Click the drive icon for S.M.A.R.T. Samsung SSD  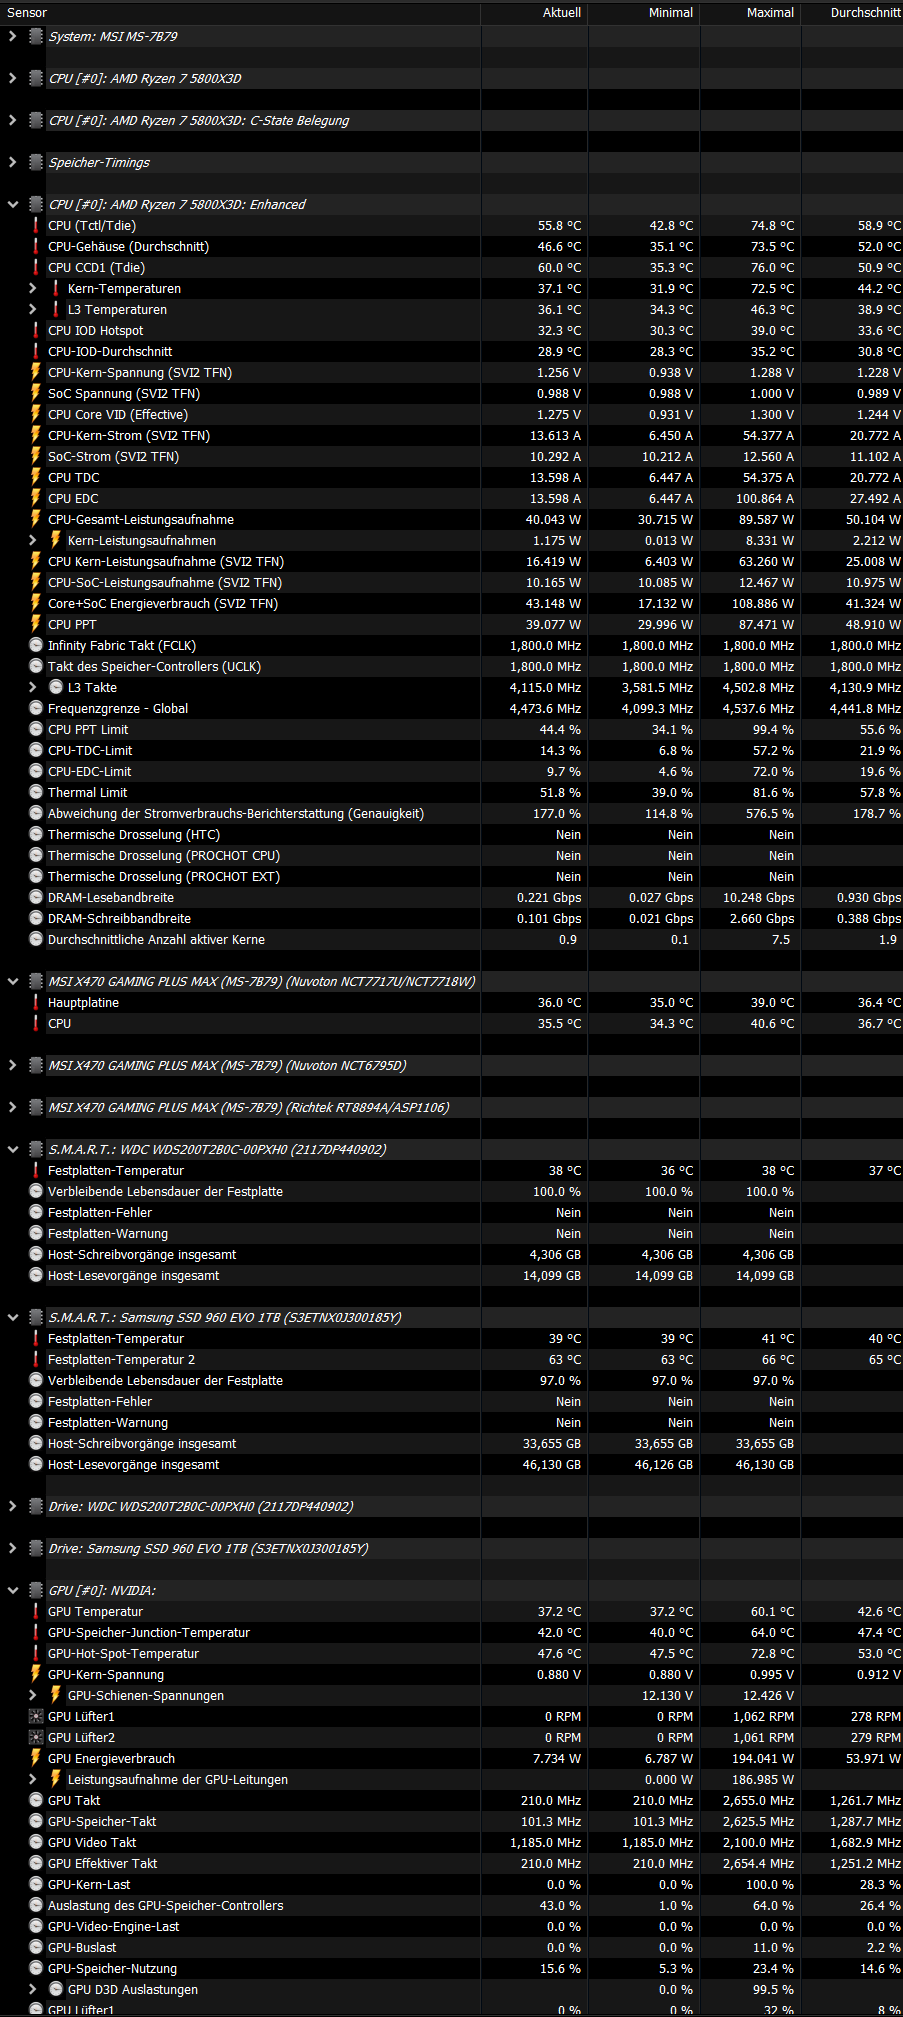tap(36, 1317)
